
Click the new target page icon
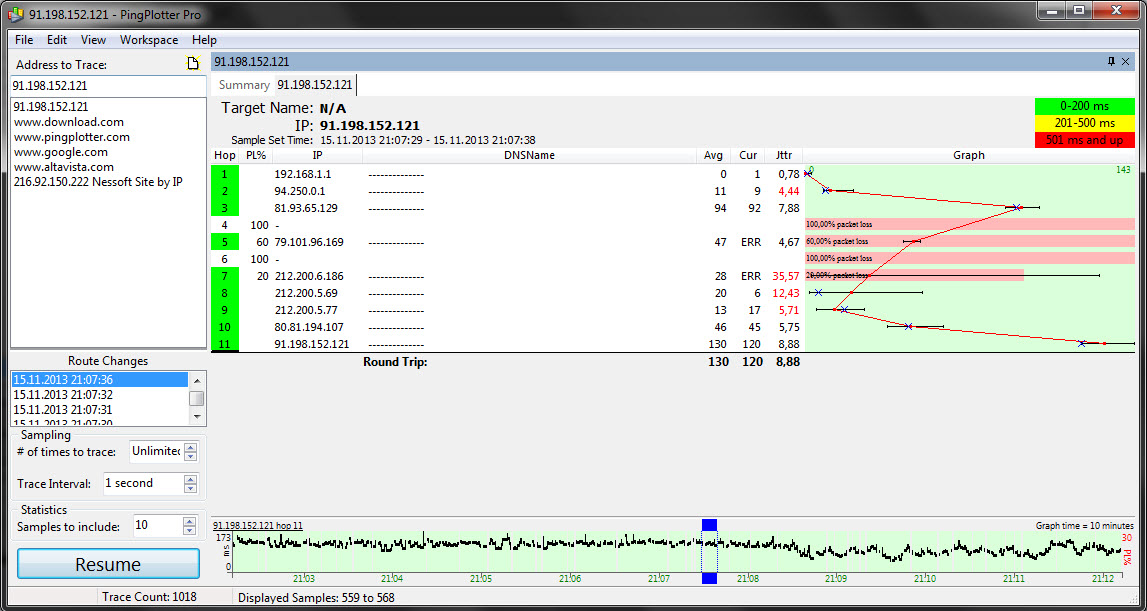(193, 64)
